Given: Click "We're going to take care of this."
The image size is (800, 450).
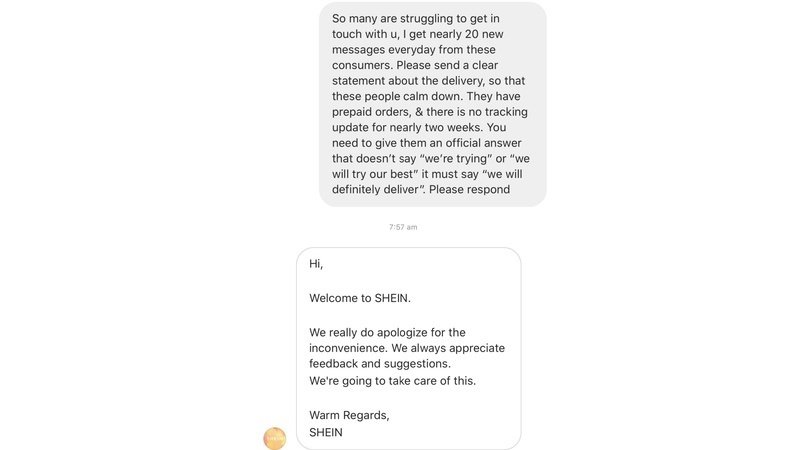Looking at the screenshot, I should pos(392,381).
